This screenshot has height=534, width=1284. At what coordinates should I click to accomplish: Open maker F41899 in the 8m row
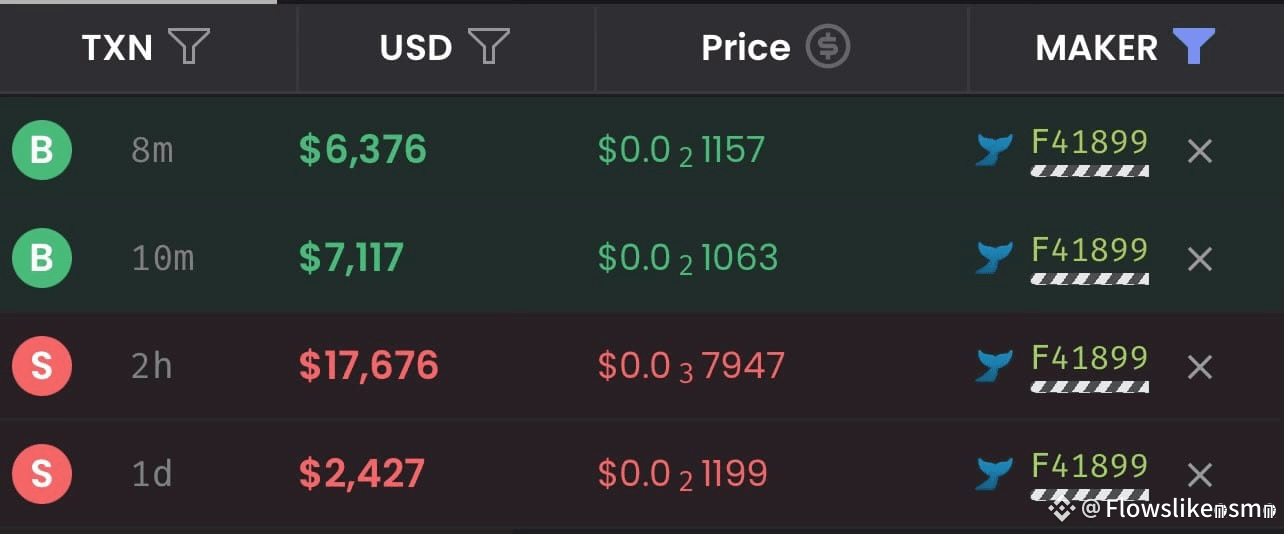point(1089,142)
